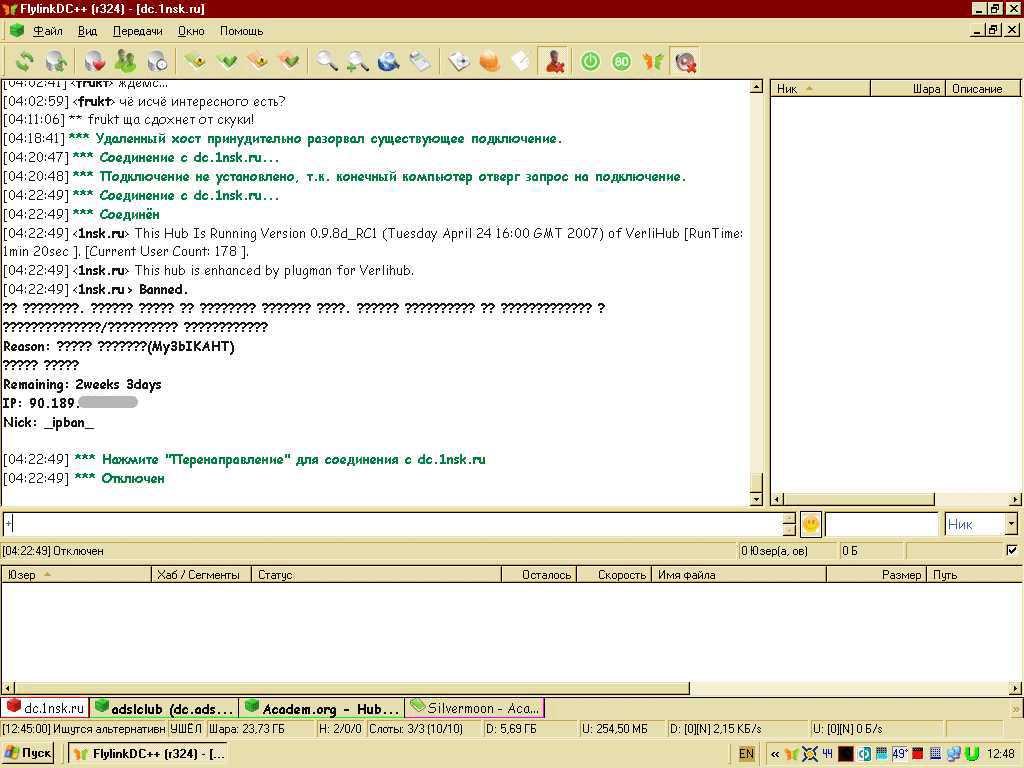Image resolution: width=1024 pixels, height=768 pixels.
Task: Open Favorite Users icon with green people
Action: (x=125, y=62)
